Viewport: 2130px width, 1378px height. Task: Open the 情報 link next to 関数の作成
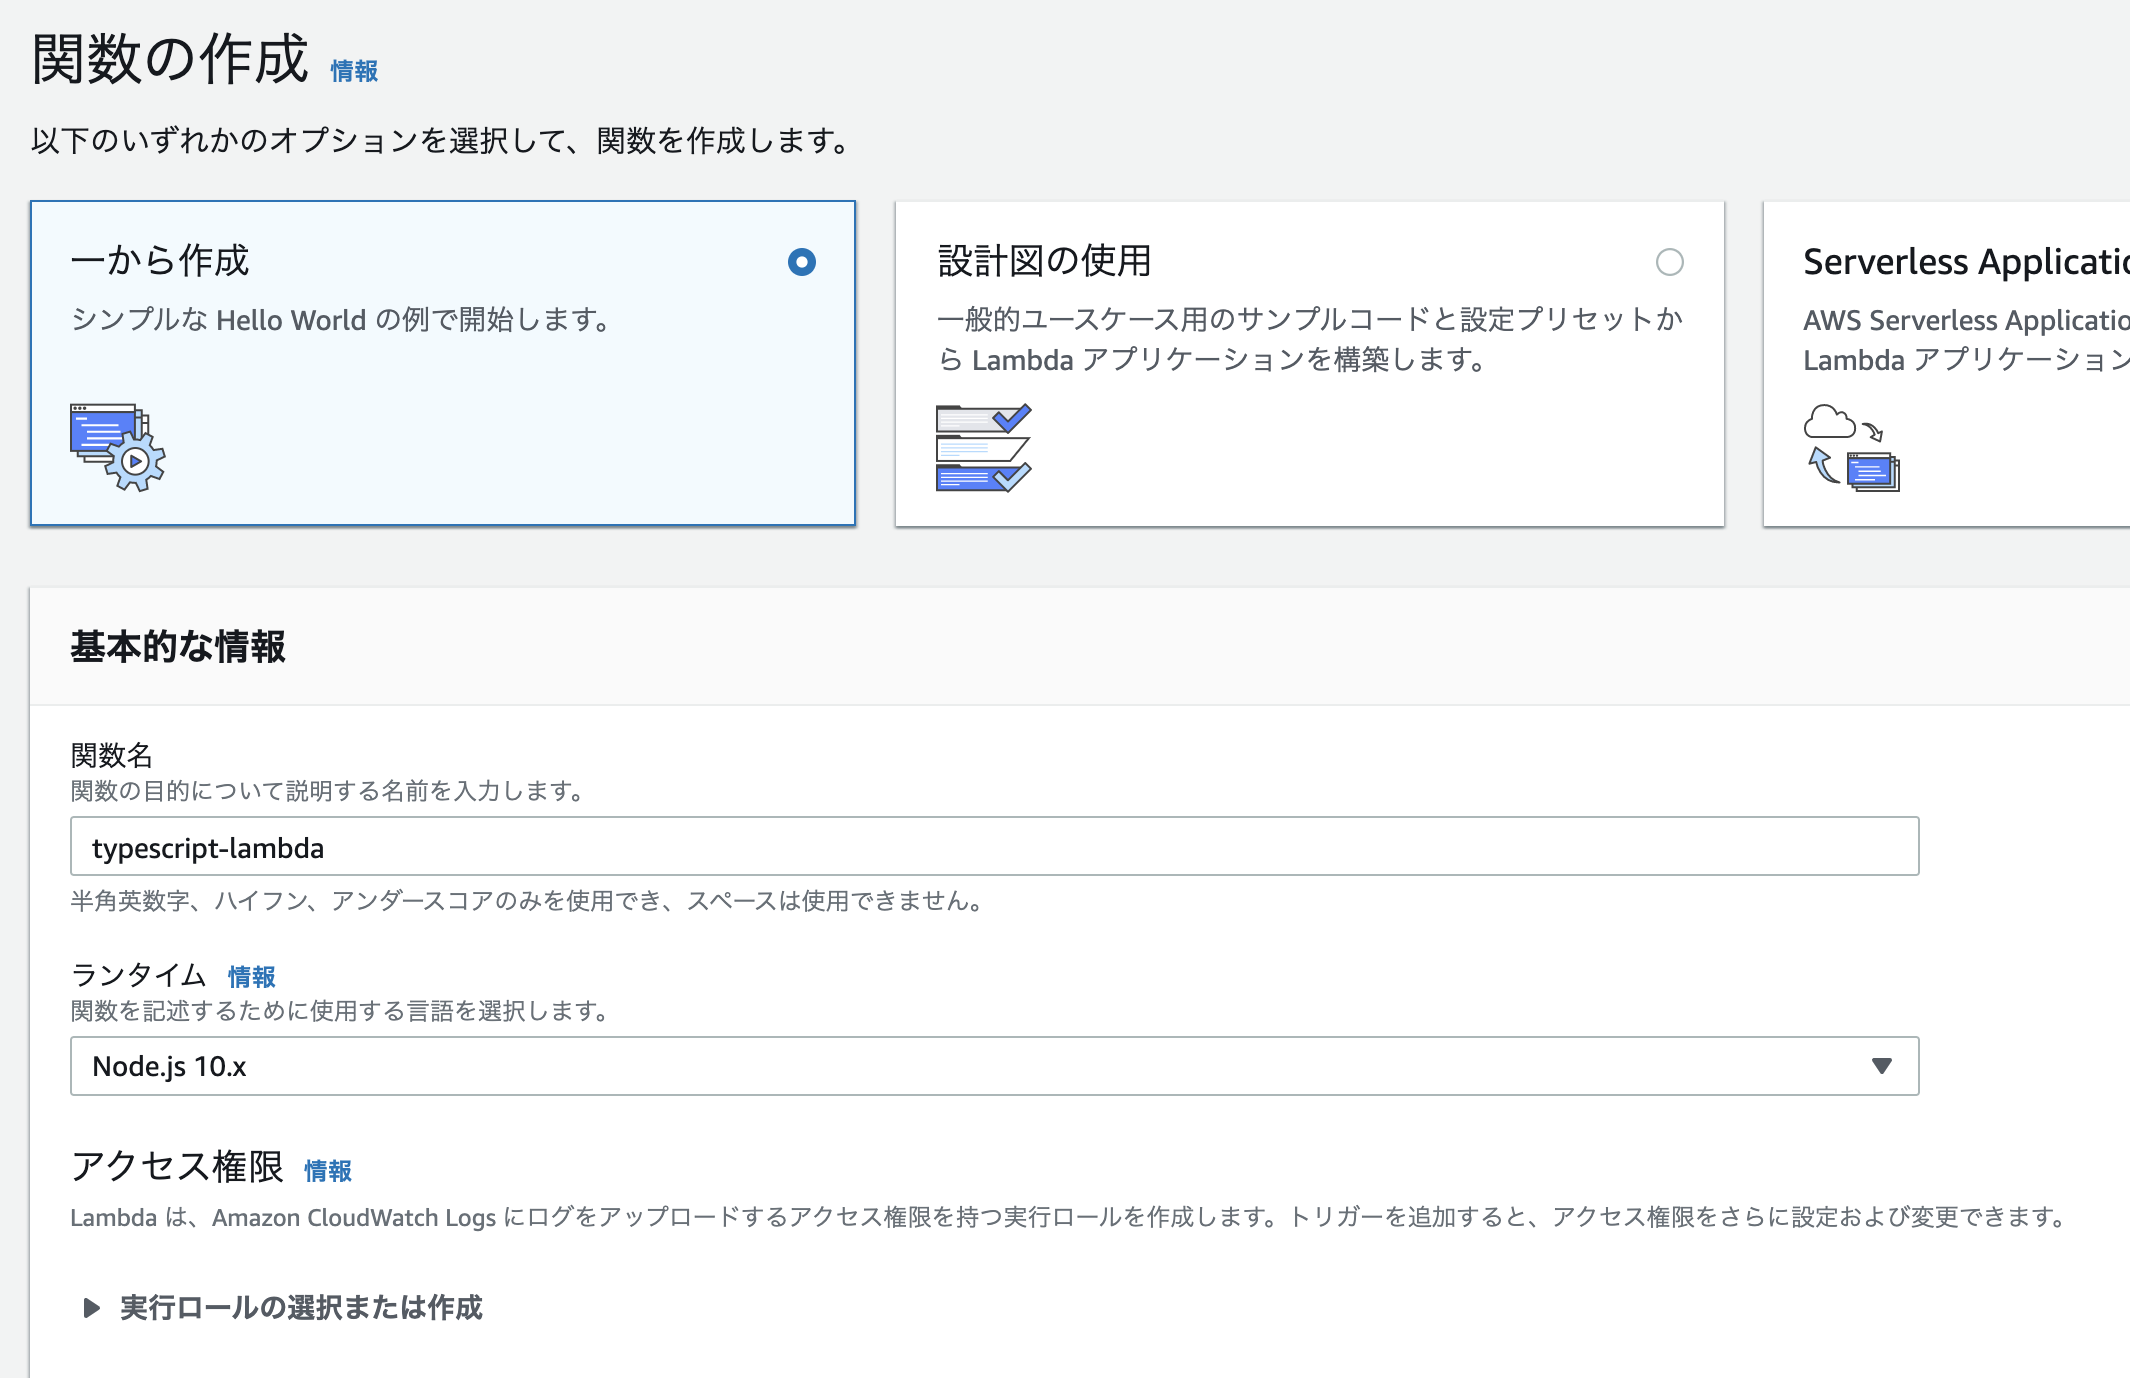[x=354, y=71]
